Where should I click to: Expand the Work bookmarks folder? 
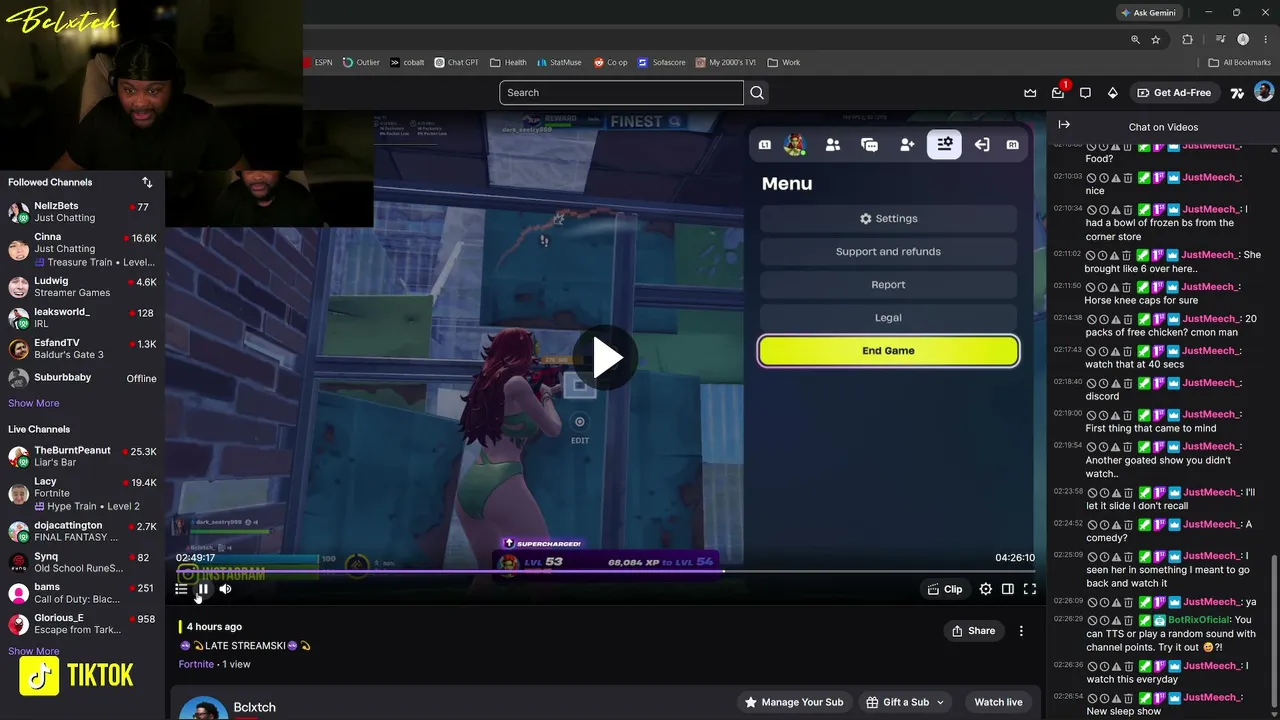coord(784,62)
